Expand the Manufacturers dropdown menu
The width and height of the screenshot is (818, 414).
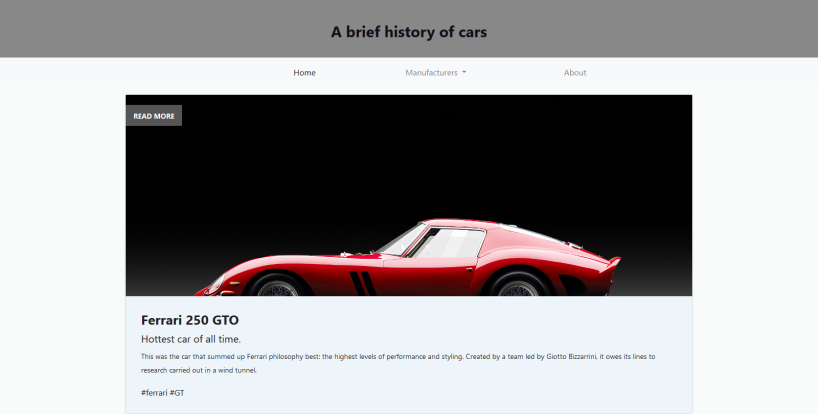pos(436,72)
